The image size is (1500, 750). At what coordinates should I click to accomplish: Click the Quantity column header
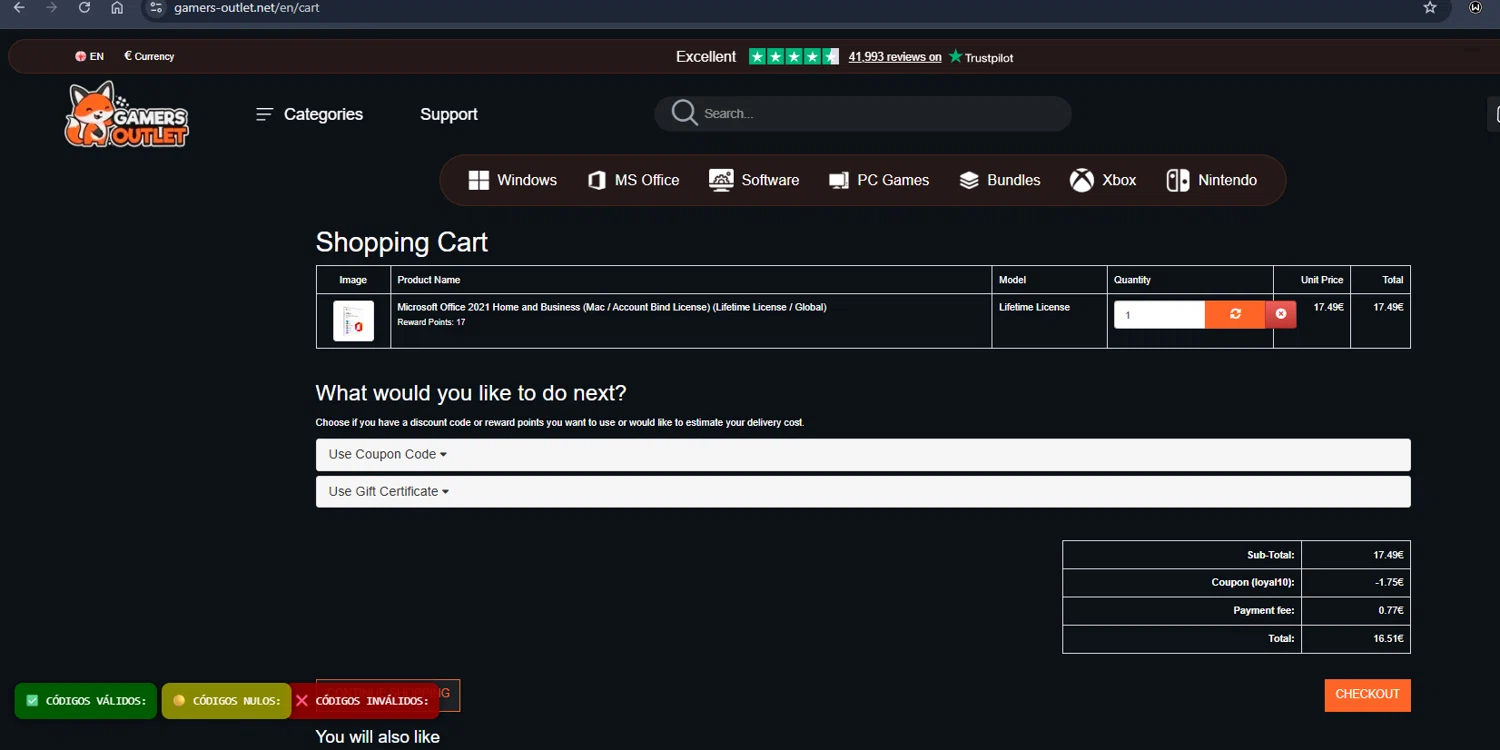click(1132, 280)
